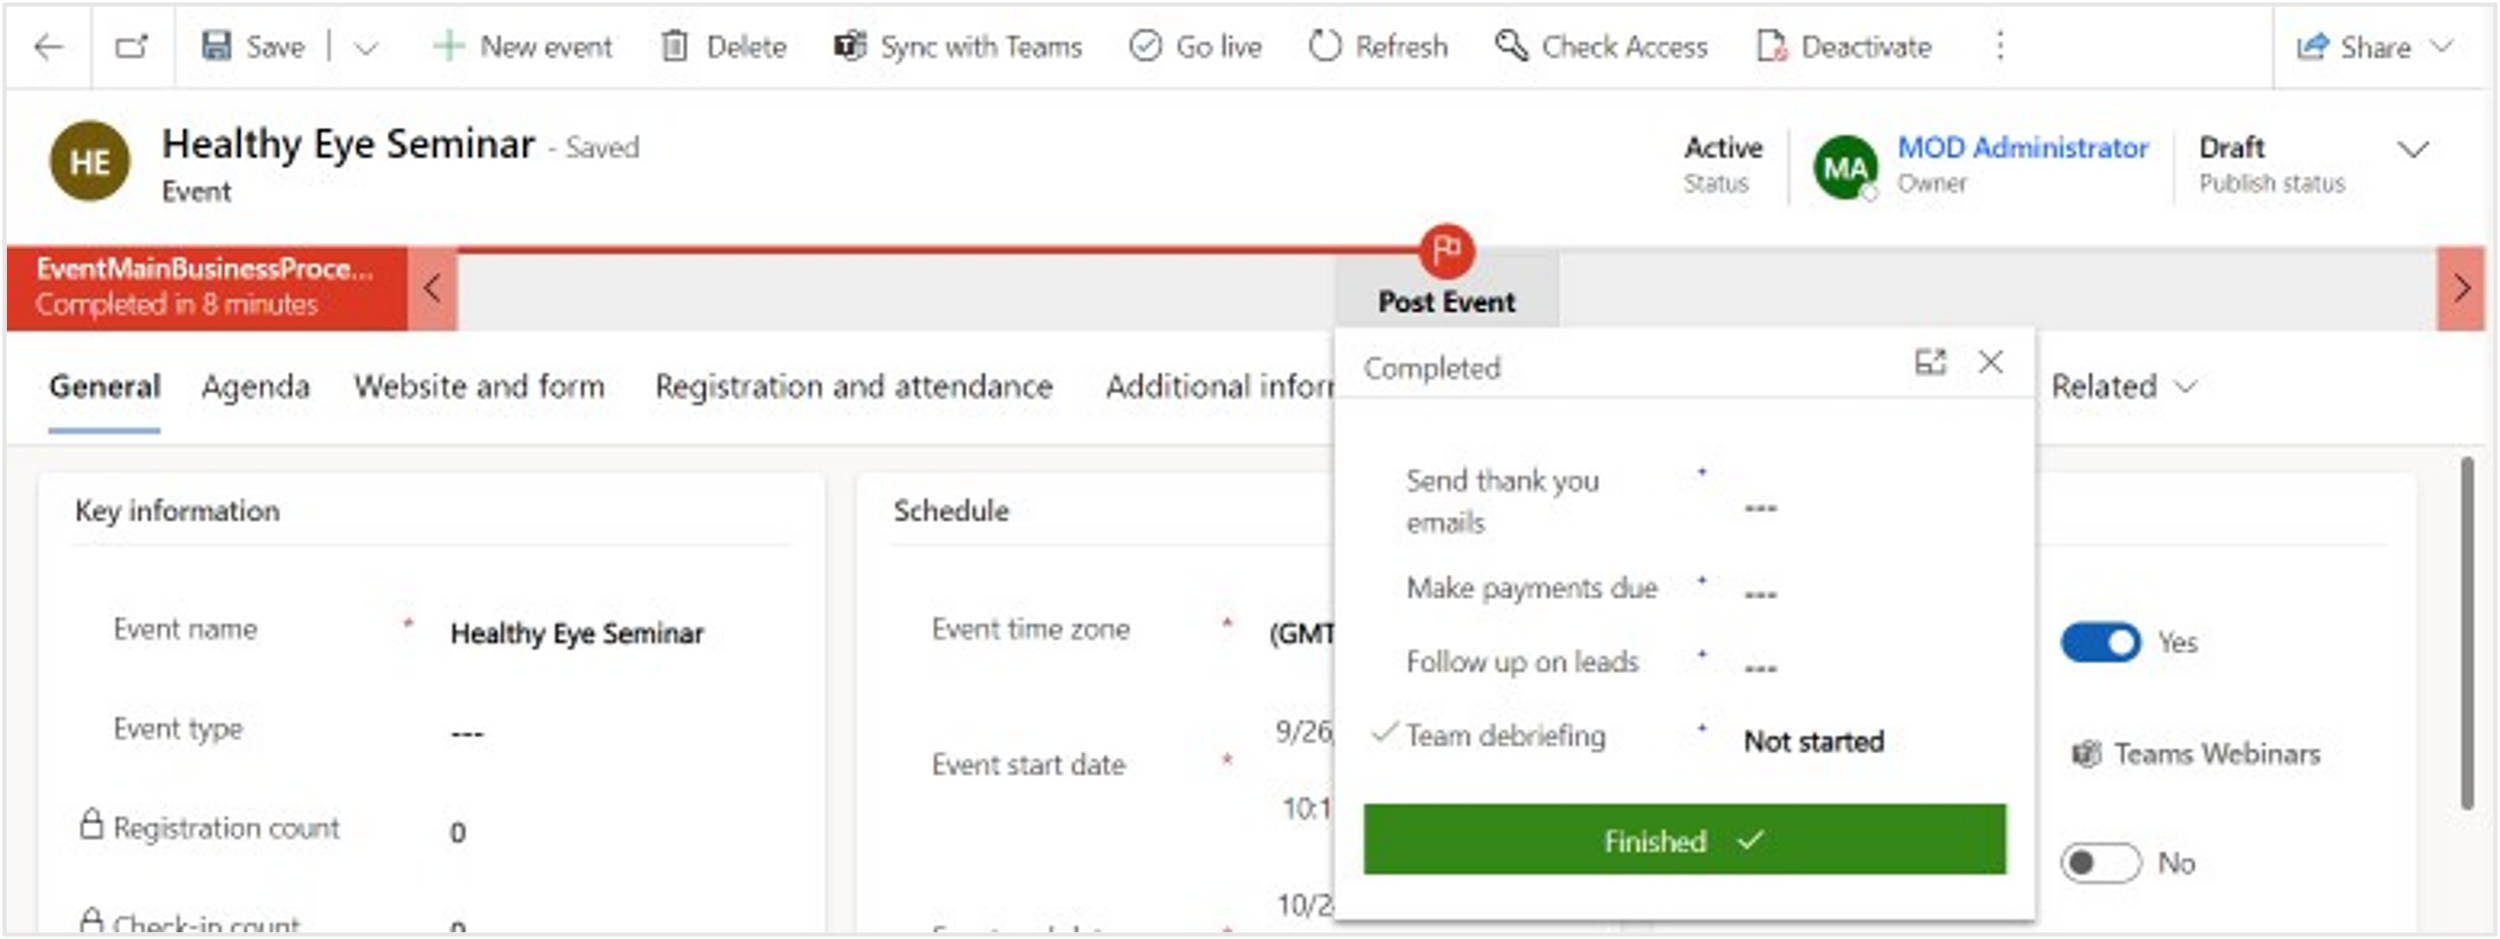2500x939 pixels.
Task: Click the Registration count value
Action: click(x=458, y=832)
